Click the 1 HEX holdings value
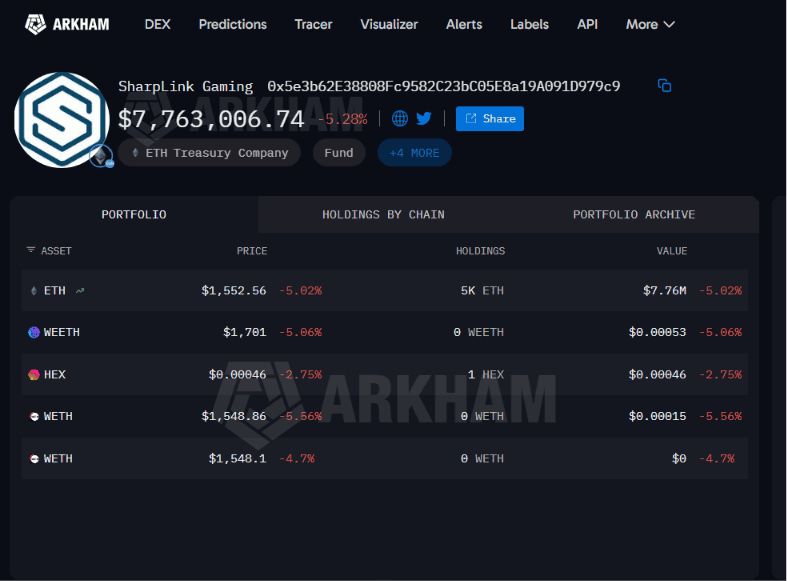This screenshot has height=581, width=787. pyautogui.click(x=485, y=374)
